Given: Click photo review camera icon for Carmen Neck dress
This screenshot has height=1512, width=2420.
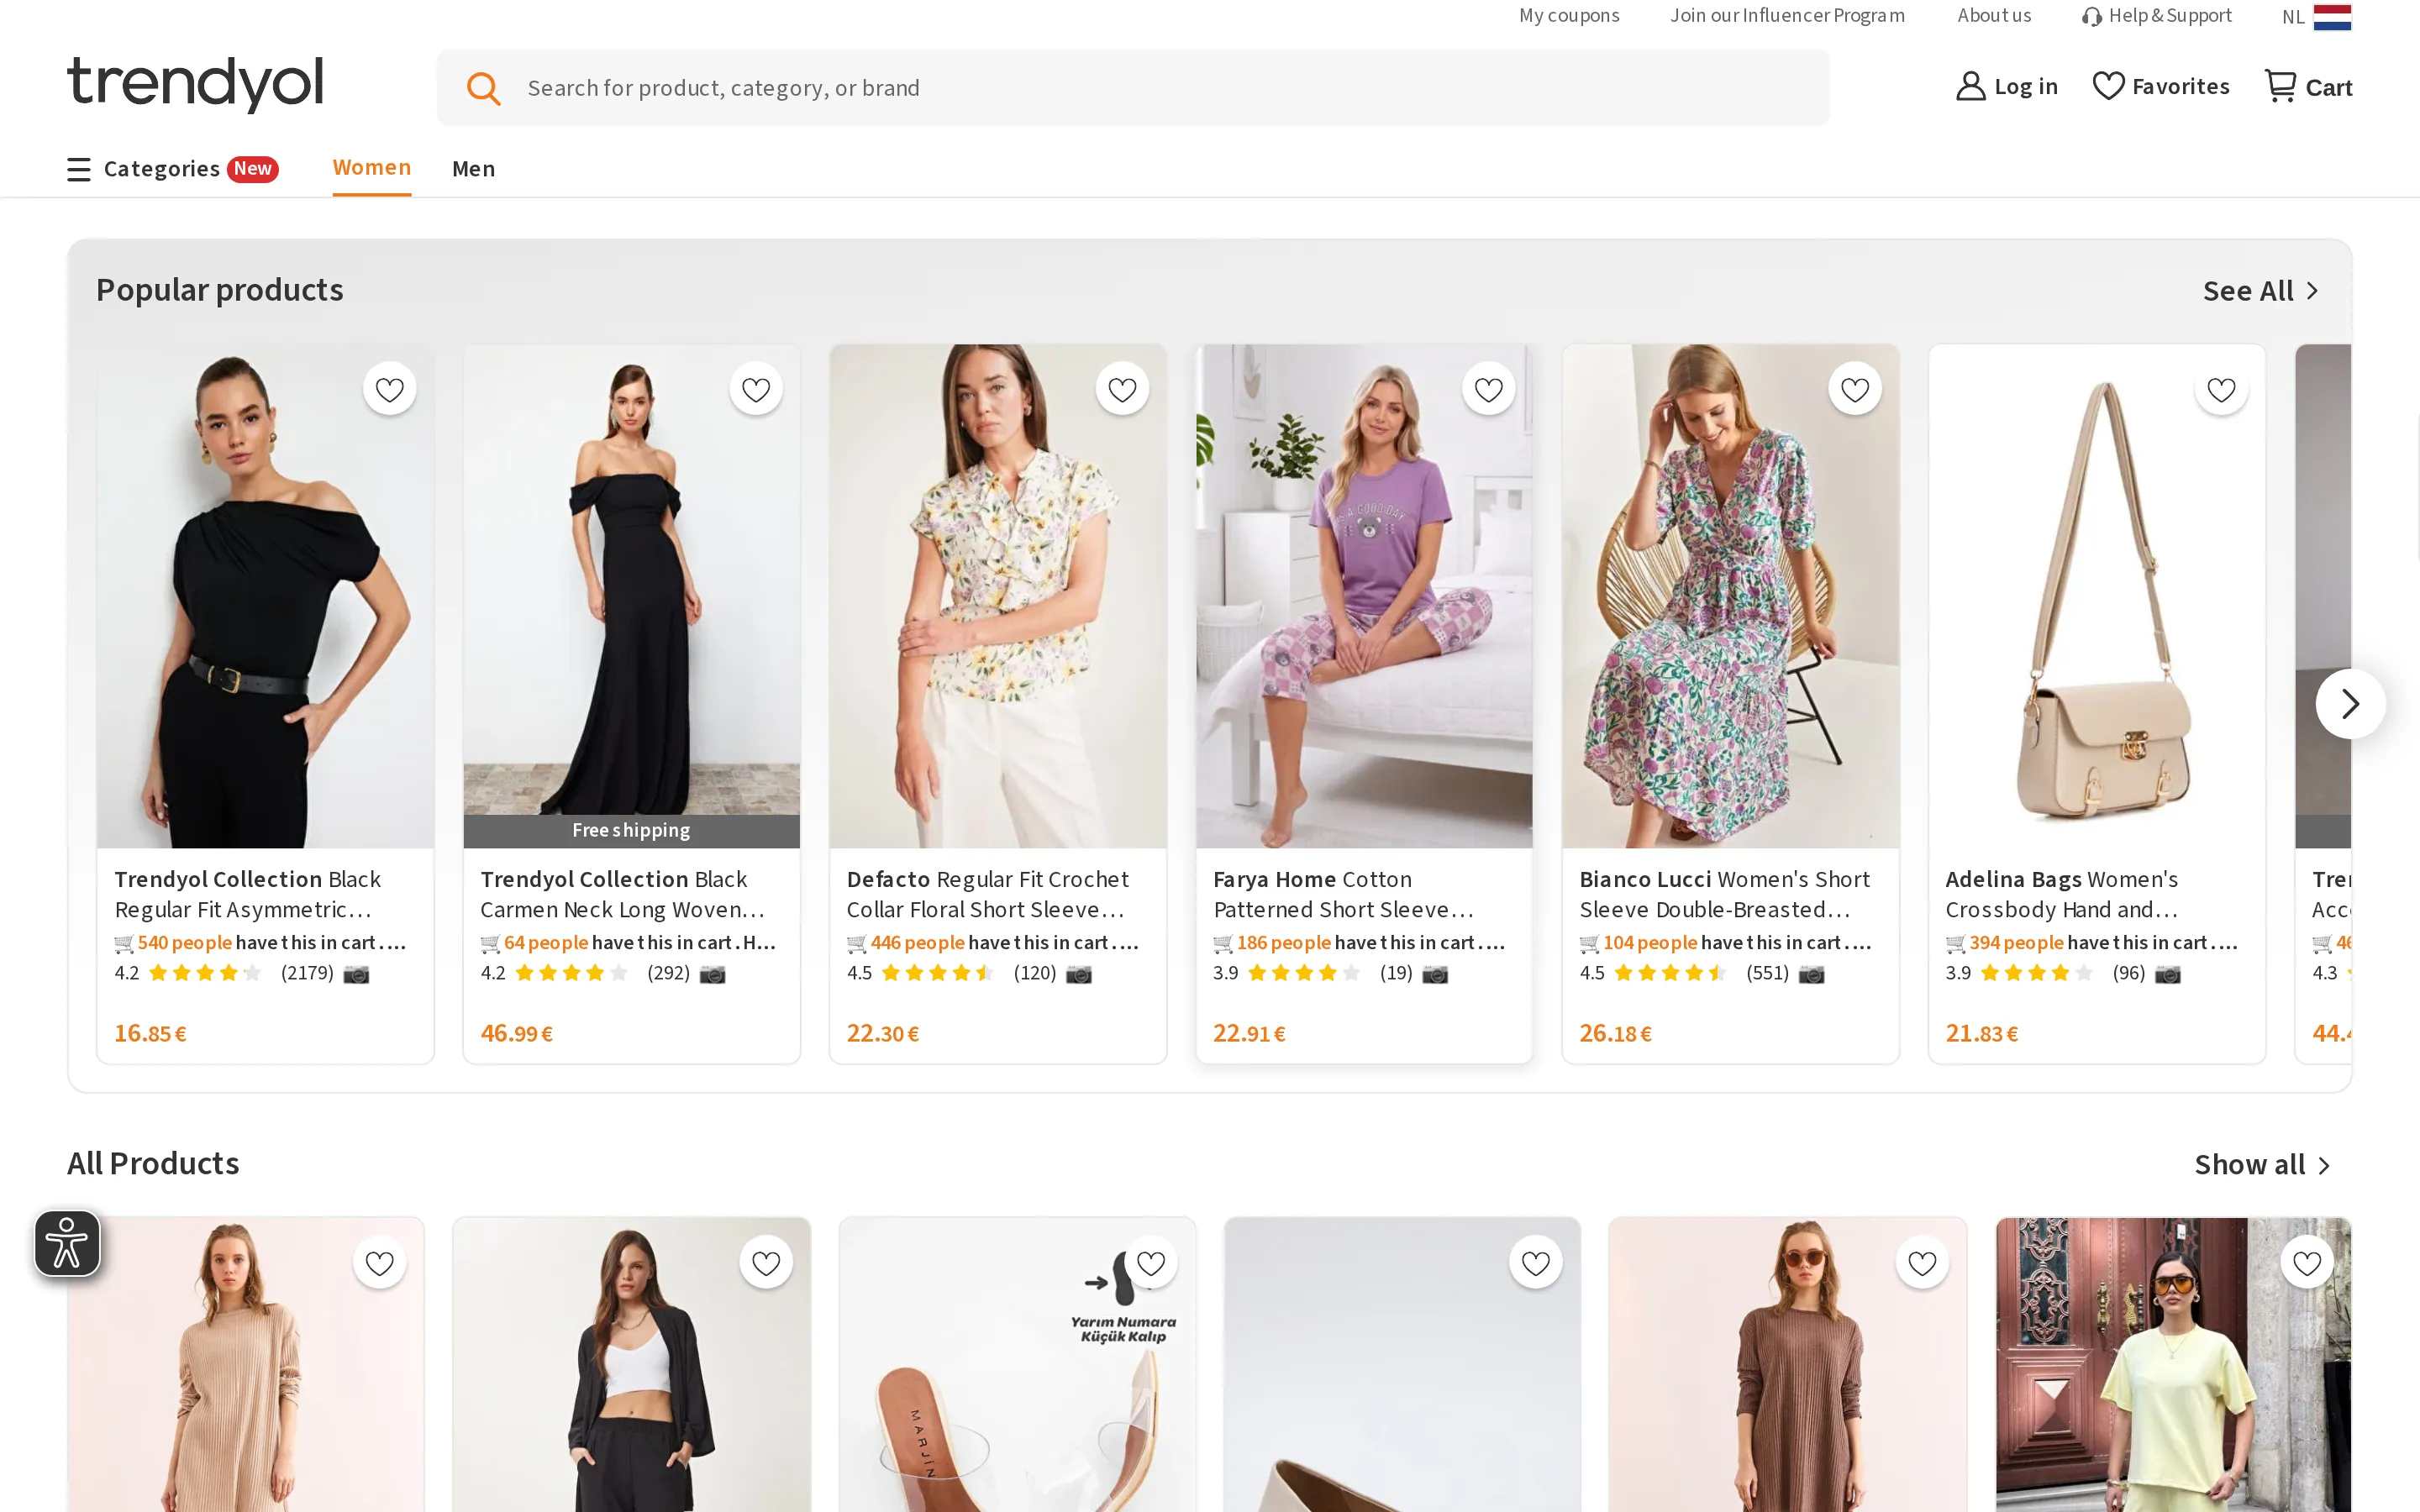Looking at the screenshot, I should tap(712, 974).
